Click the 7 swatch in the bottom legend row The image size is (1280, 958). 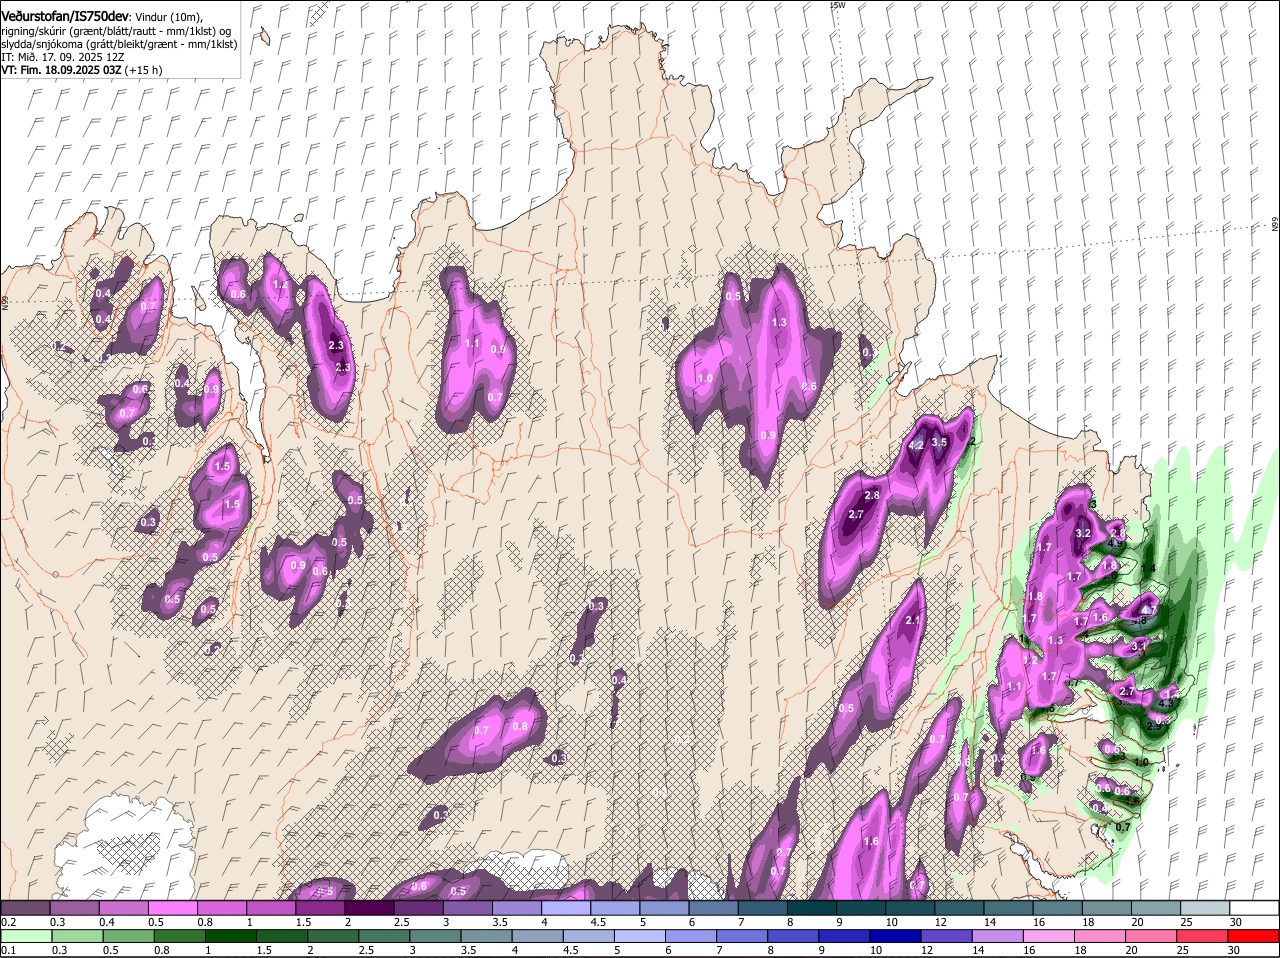point(743,937)
